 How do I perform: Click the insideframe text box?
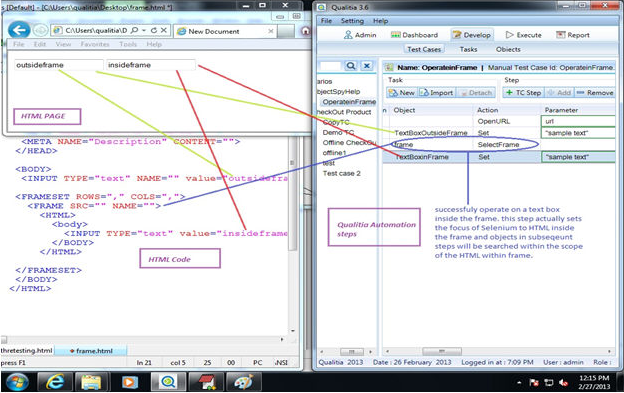pyautogui.click(x=151, y=65)
